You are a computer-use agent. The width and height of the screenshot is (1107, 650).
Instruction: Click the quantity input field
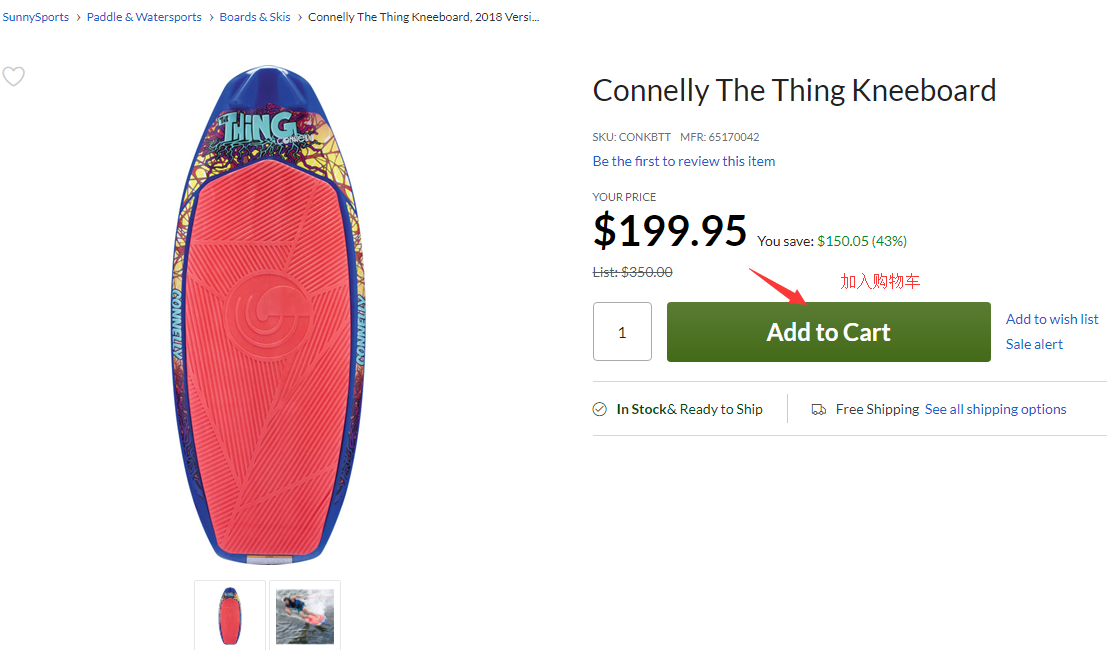pos(622,332)
